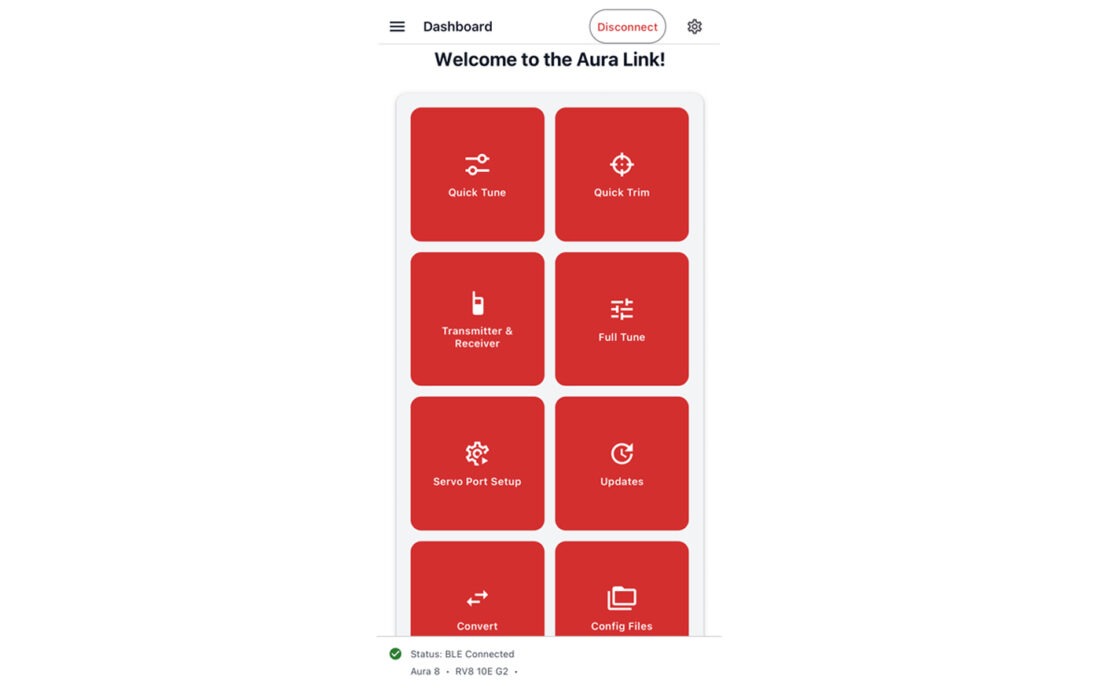Screen dimensions: 1100x690
Task: Click the Aura 8 device label
Action: pos(425,671)
